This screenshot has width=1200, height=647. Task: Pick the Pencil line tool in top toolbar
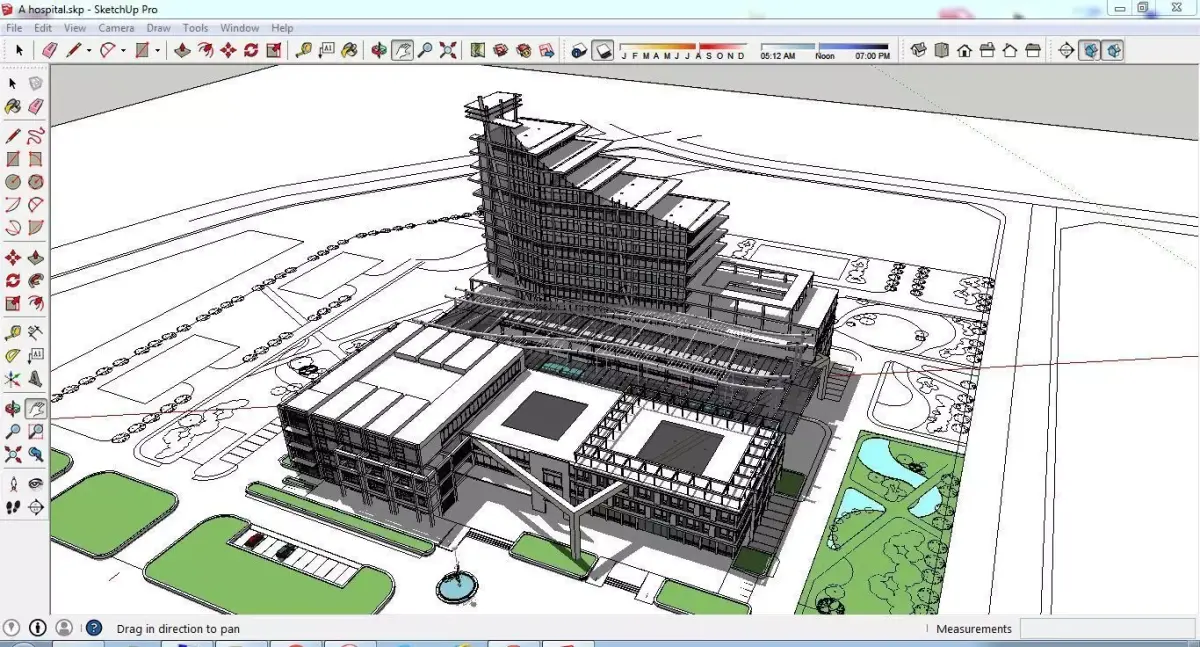[74, 50]
